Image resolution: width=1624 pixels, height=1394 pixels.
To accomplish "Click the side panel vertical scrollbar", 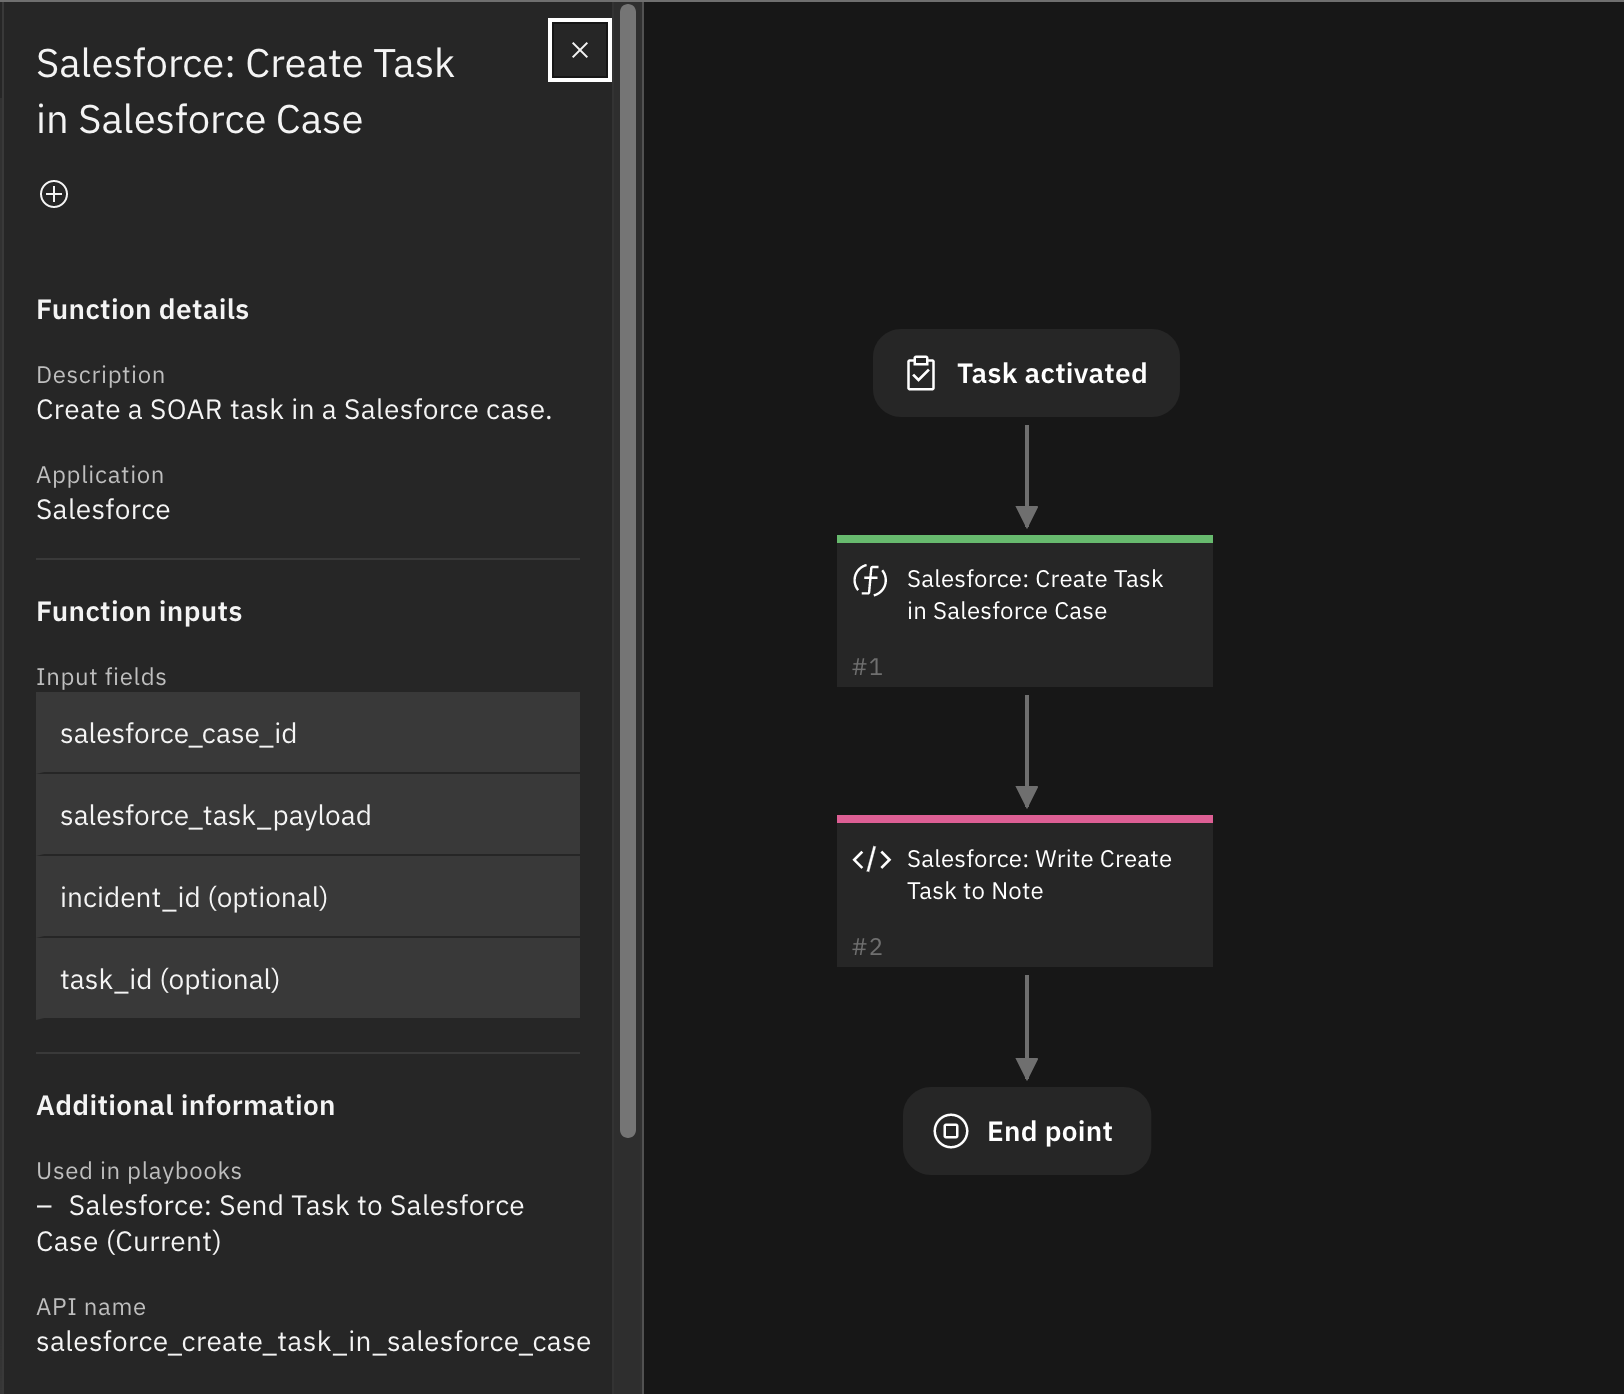I will coord(628,570).
